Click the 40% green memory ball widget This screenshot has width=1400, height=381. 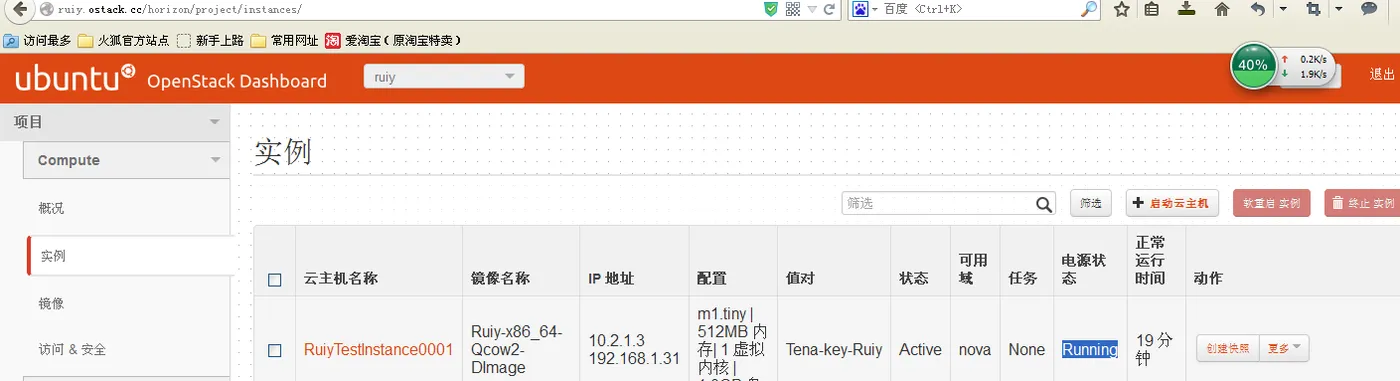click(1252, 65)
